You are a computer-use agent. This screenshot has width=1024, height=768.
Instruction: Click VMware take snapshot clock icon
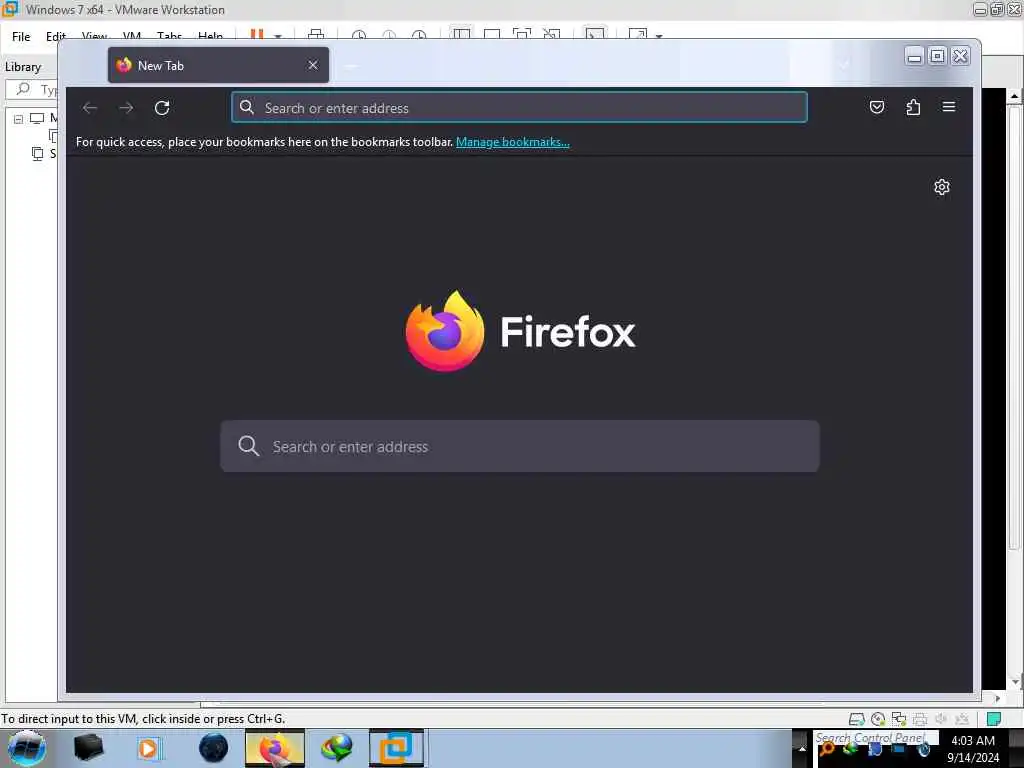[359, 35]
